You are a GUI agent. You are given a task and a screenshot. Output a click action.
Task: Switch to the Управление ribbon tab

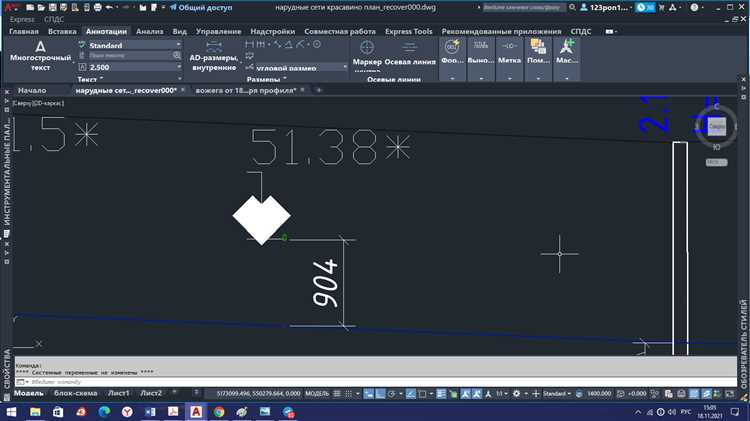click(x=218, y=31)
